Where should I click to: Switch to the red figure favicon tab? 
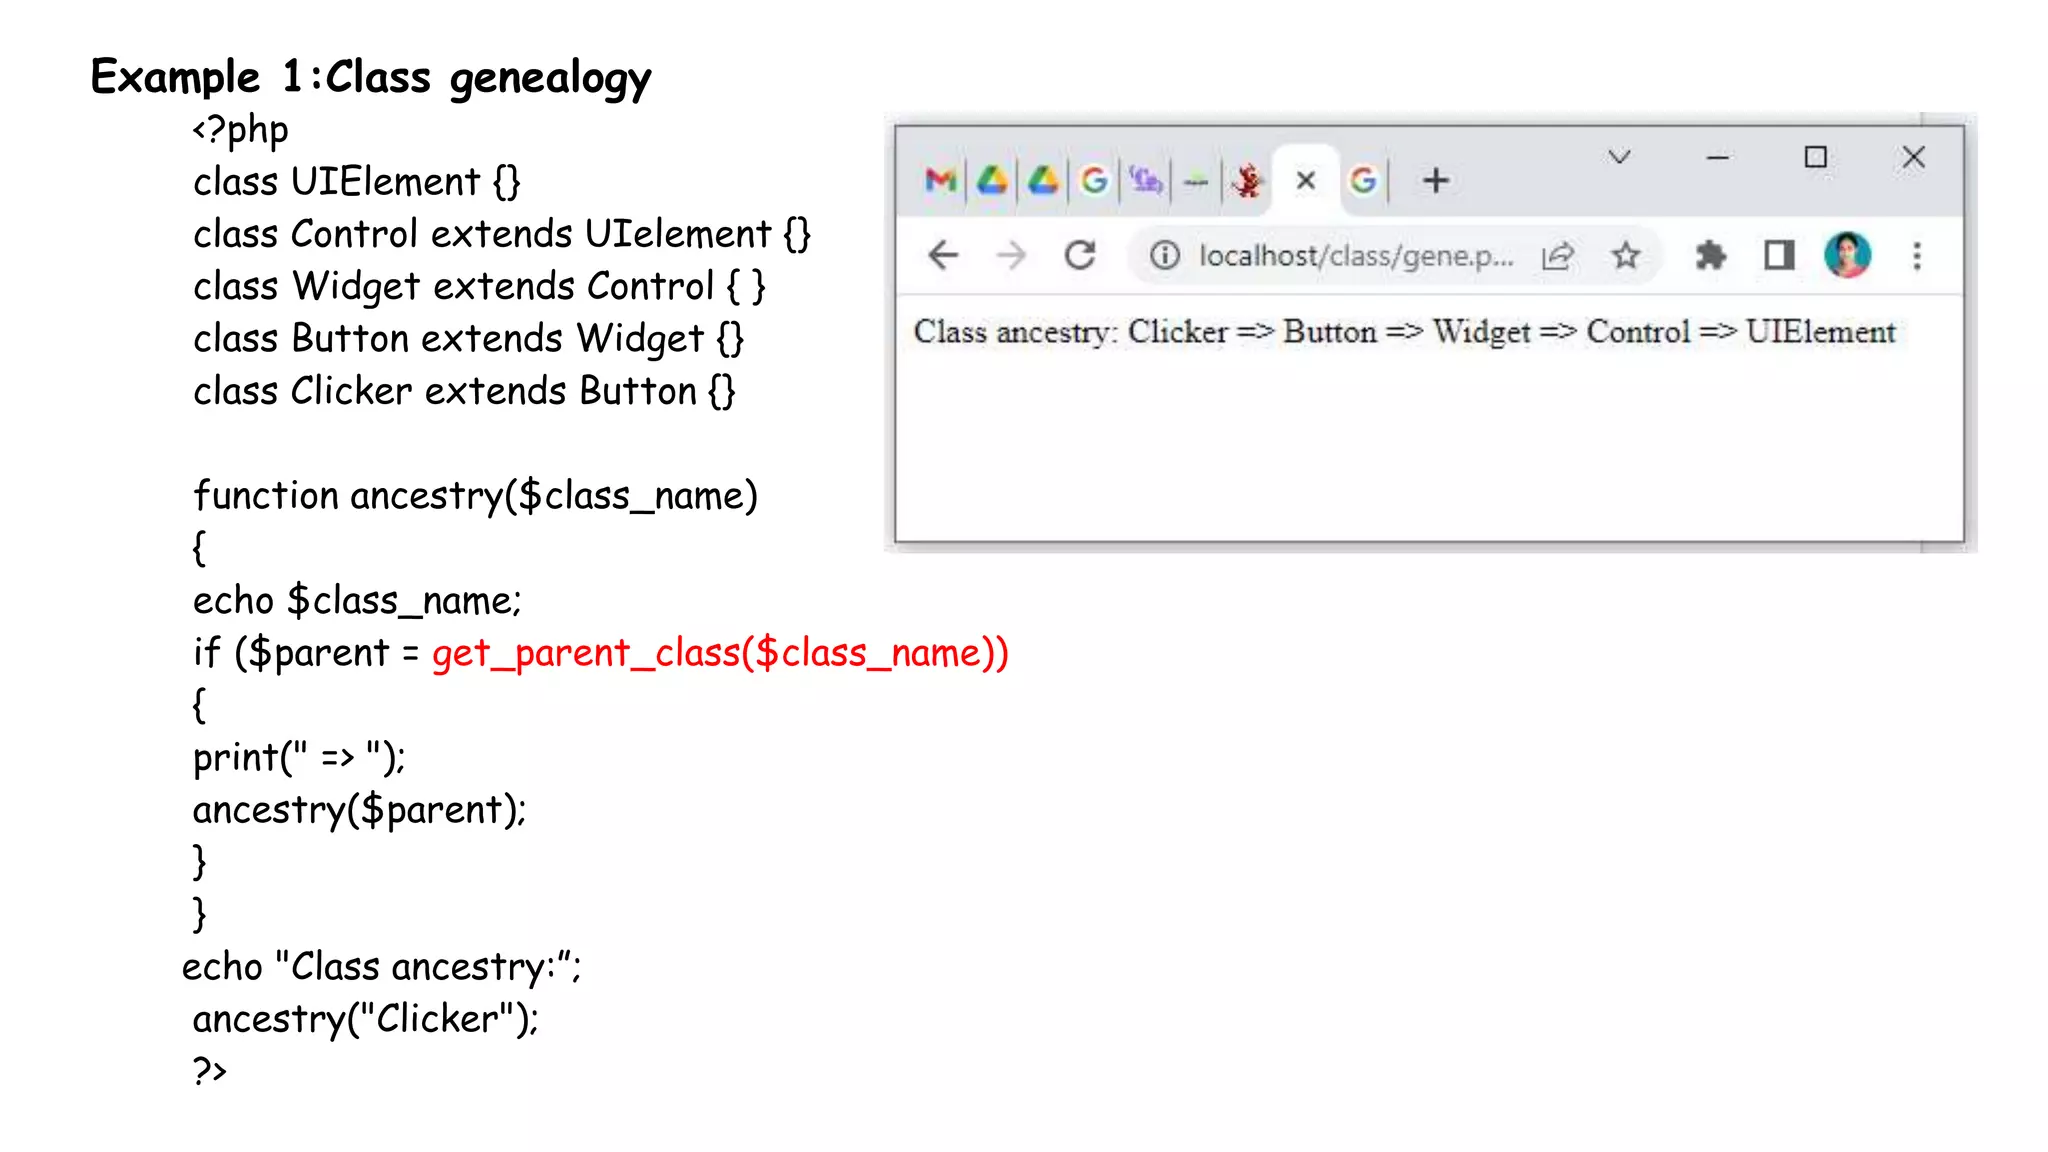(1247, 181)
